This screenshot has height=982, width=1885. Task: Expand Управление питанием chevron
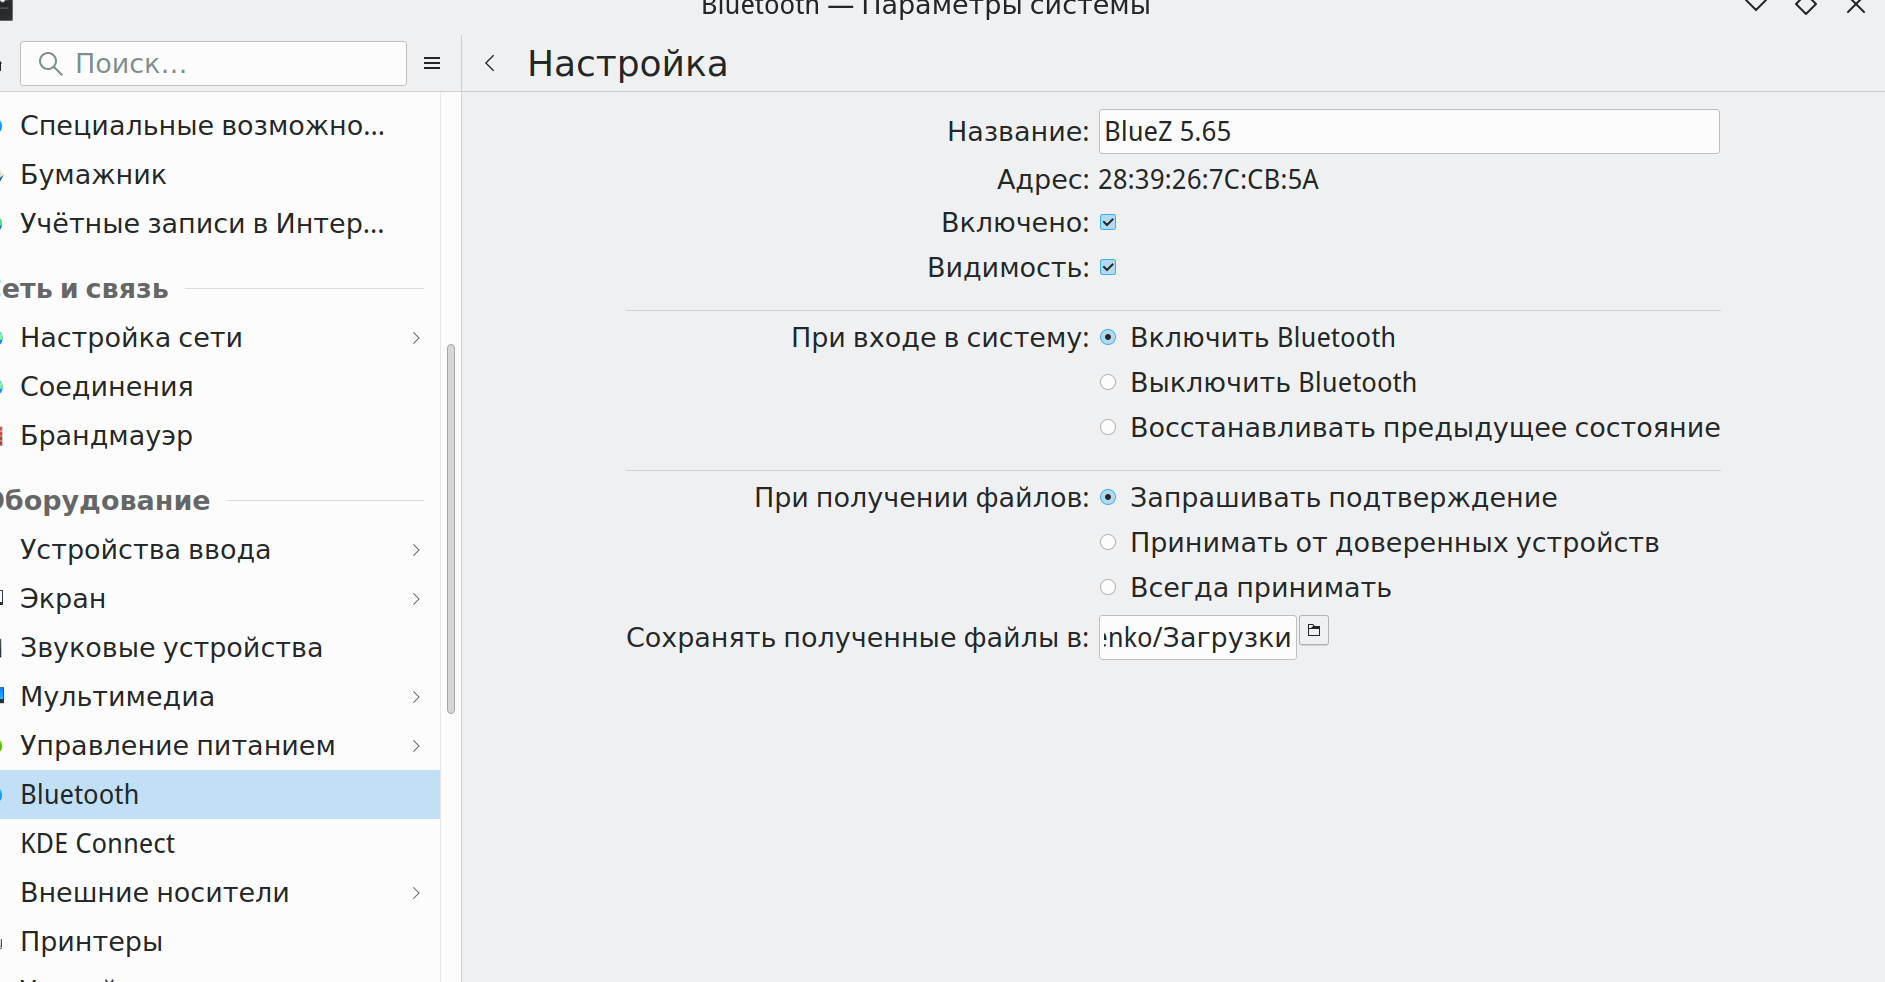pyautogui.click(x=416, y=746)
